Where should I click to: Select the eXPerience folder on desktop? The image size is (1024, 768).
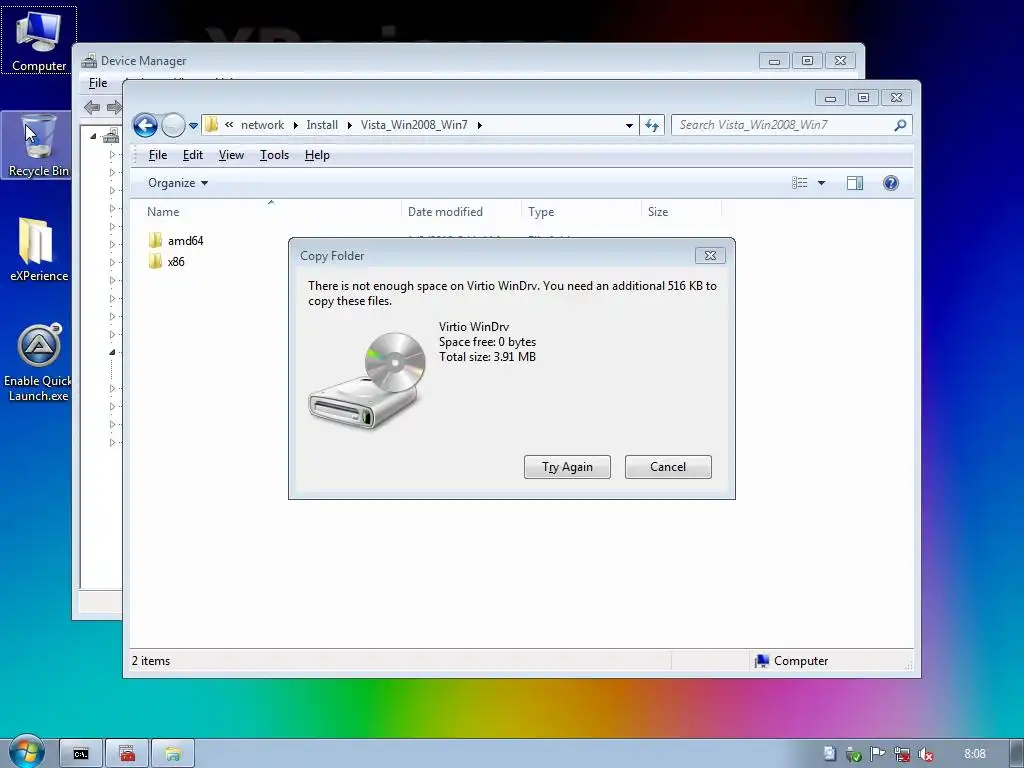[x=38, y=249]
